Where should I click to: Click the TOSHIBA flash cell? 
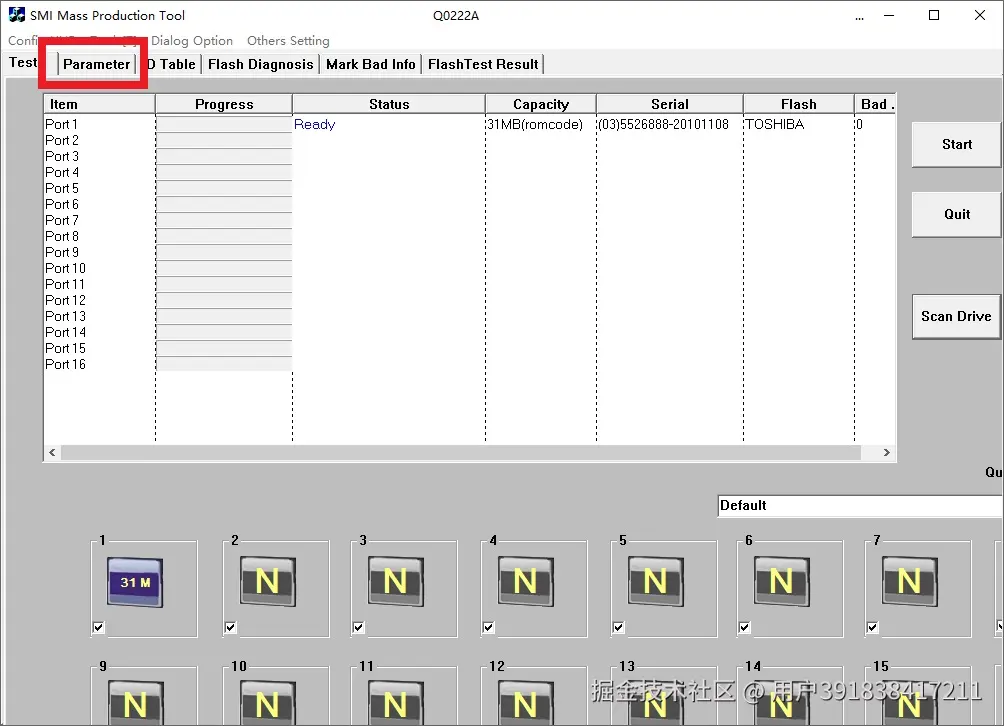point(775,124)
